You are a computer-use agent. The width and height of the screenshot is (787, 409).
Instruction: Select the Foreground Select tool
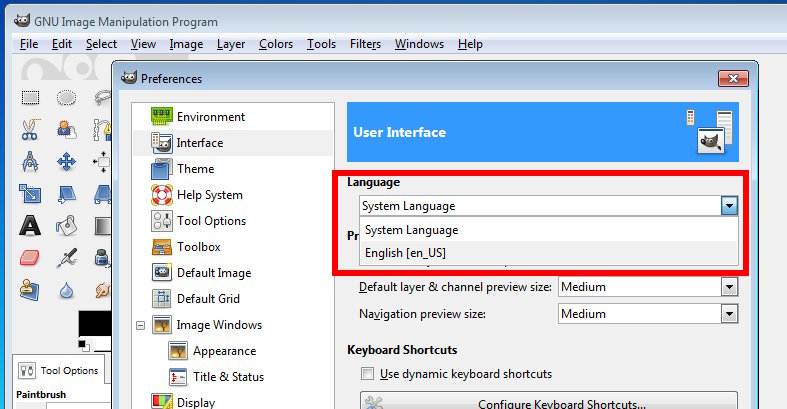(x=66, y=129)
